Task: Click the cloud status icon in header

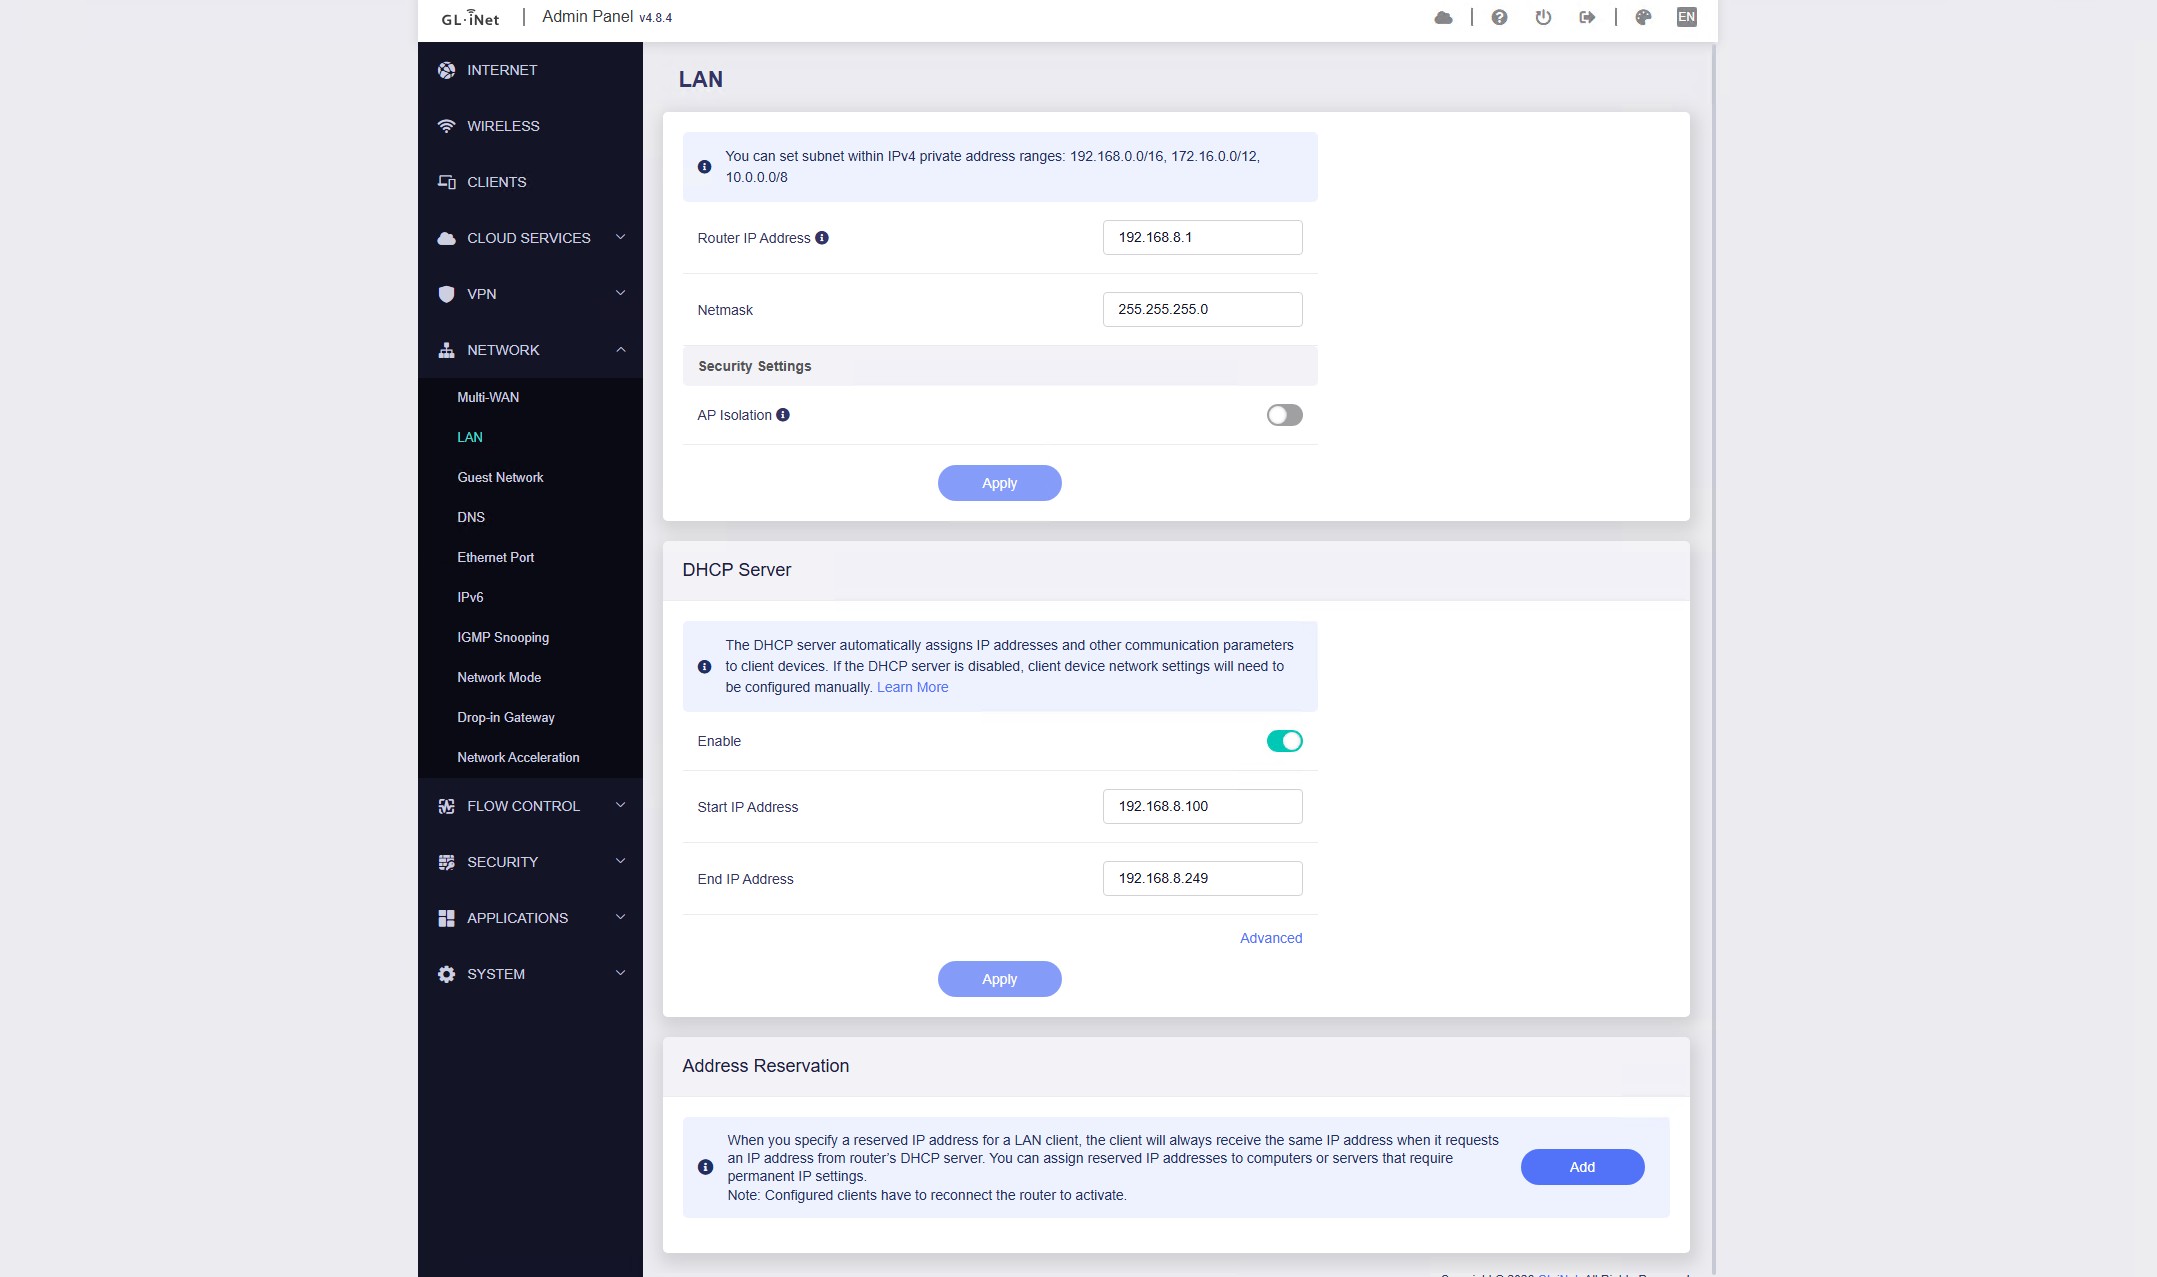Action: click(x=1443, y=17)
